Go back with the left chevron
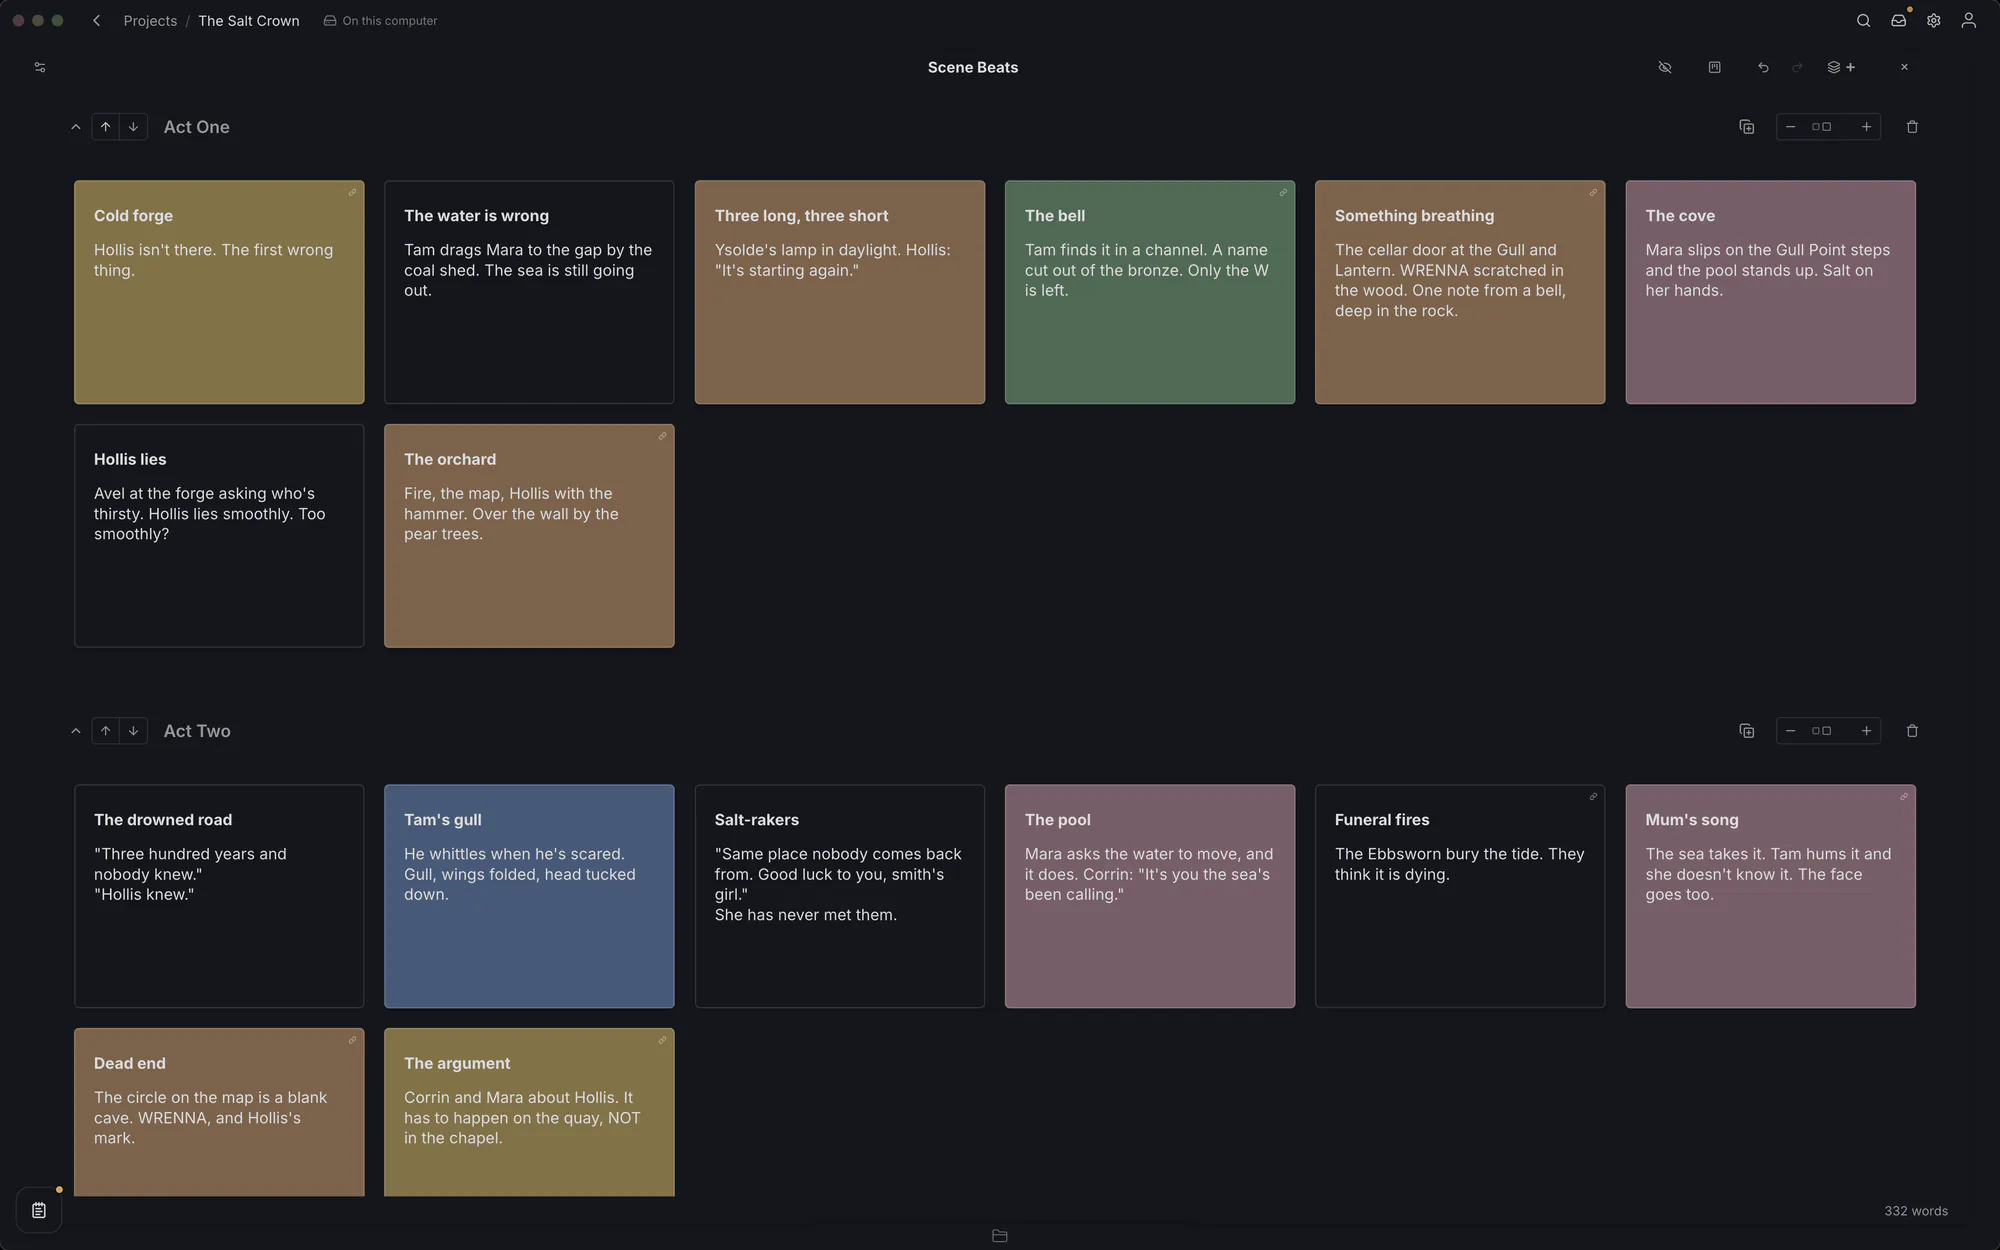This screenshot has height=1250, width=2000. click(96, 20)
